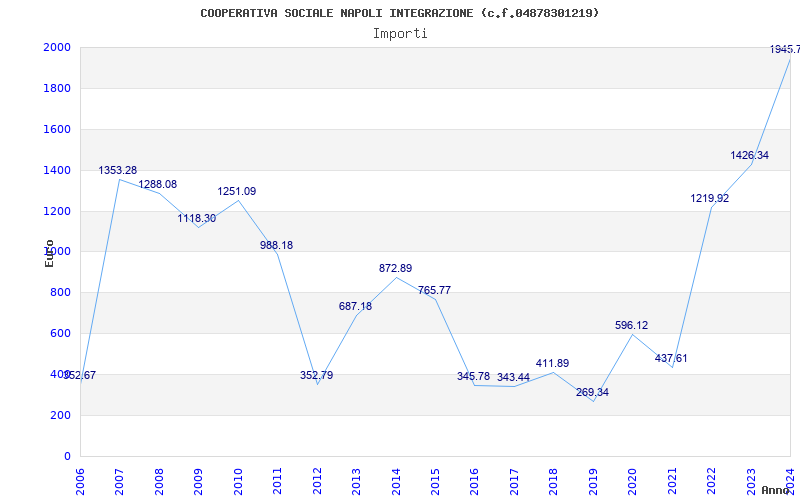Select the 687.18 data label
Viewport: 800px width, 500px height.
coord(356,307)
